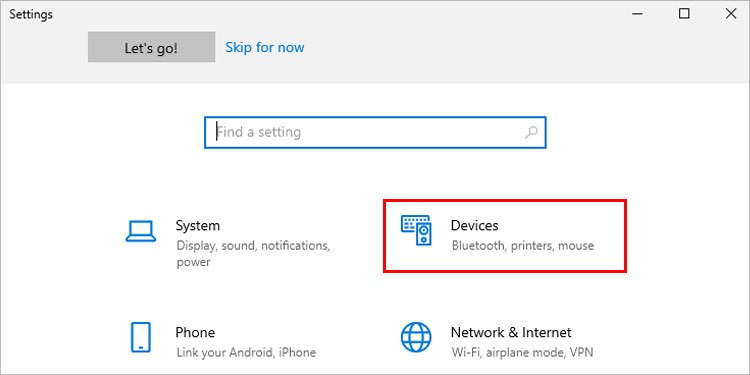
Task: Minimize the Settings window
Action: point(637,14)
